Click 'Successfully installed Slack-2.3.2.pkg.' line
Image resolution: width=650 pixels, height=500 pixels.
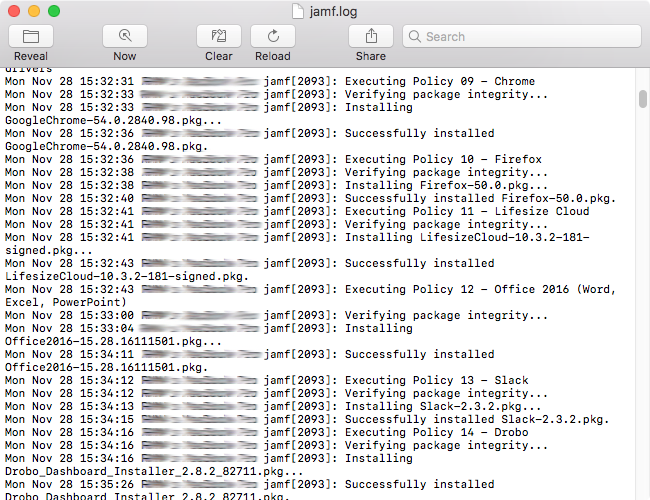[477, 419]
